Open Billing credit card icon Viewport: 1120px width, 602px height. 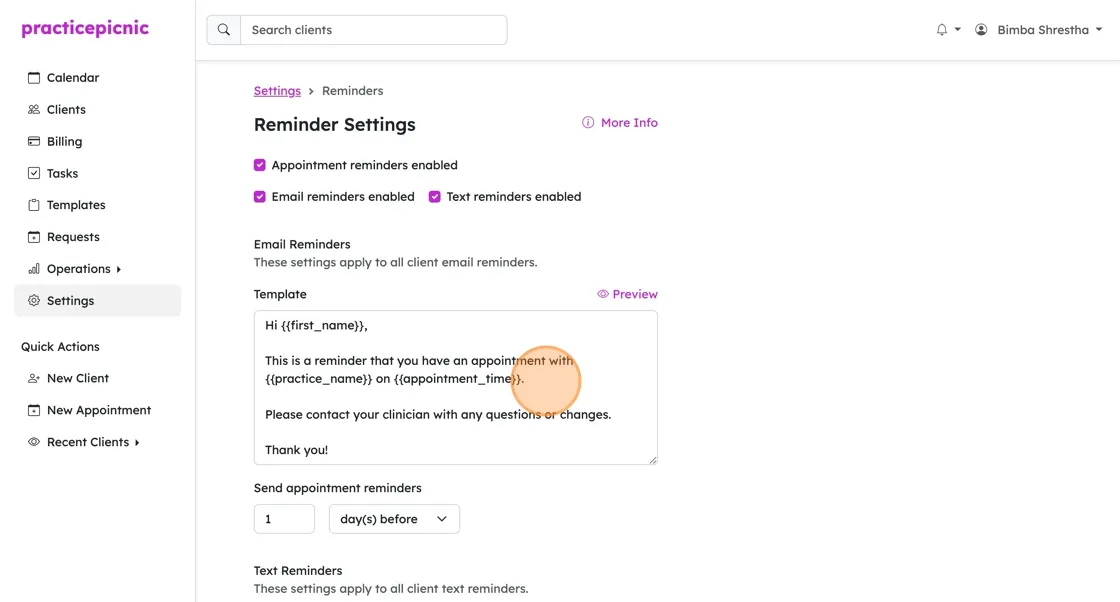34,141
